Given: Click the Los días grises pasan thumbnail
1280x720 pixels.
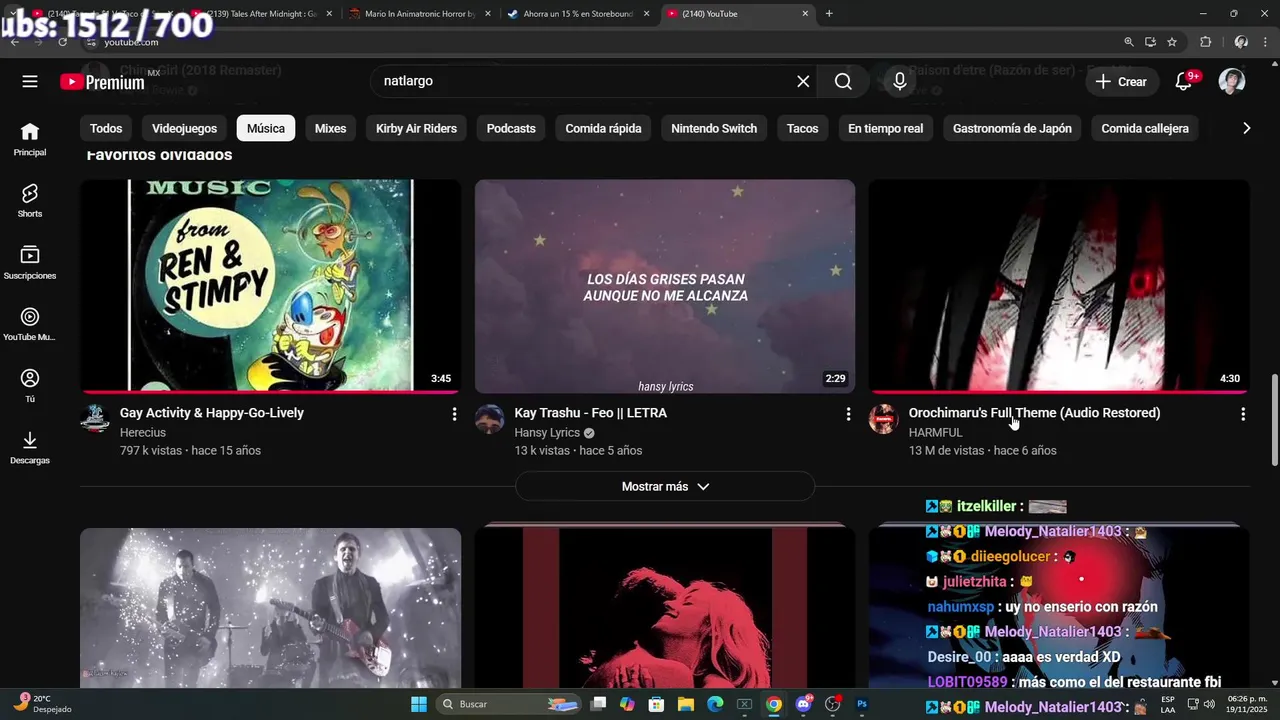Looking at the screenshot, I should click(665, 286).
